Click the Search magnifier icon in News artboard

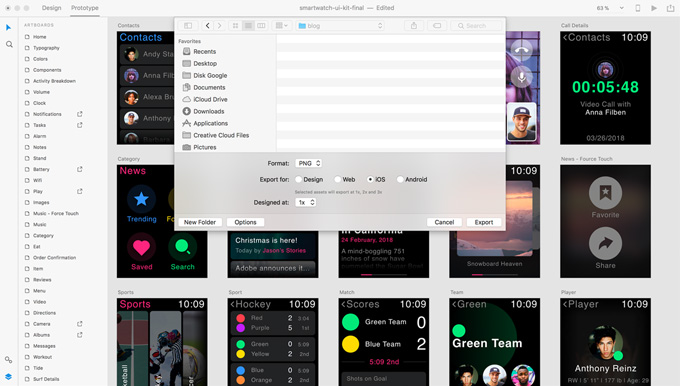[x=183, y=247]
